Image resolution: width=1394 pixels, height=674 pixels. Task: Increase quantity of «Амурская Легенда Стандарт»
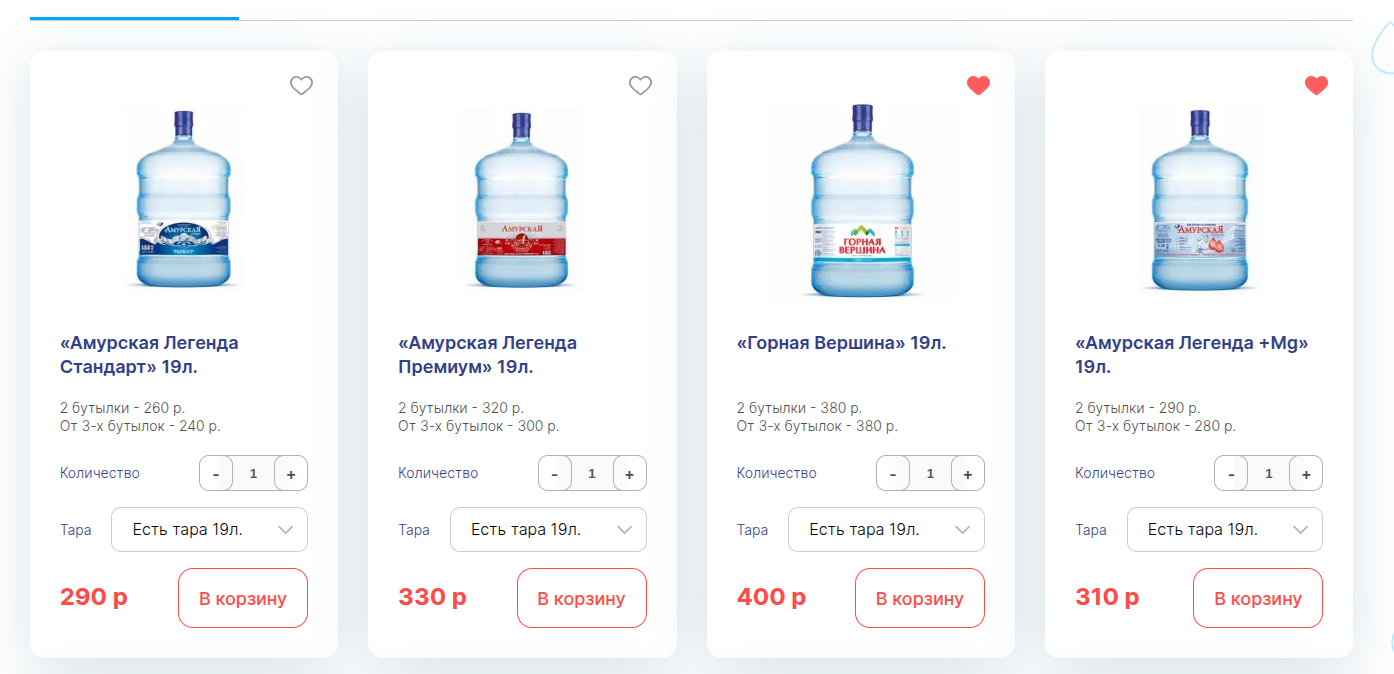pyautogui.click(x=291, y=474)
